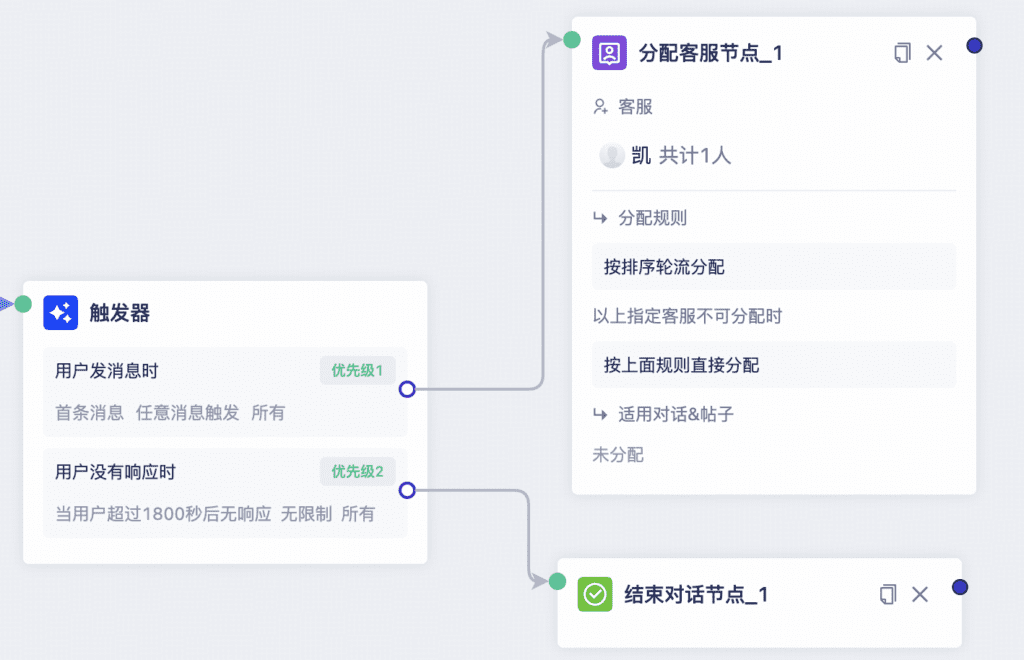Click the 任意消息触发 condition text
This screenshot has width=1024, height=660.
(187, 413)
